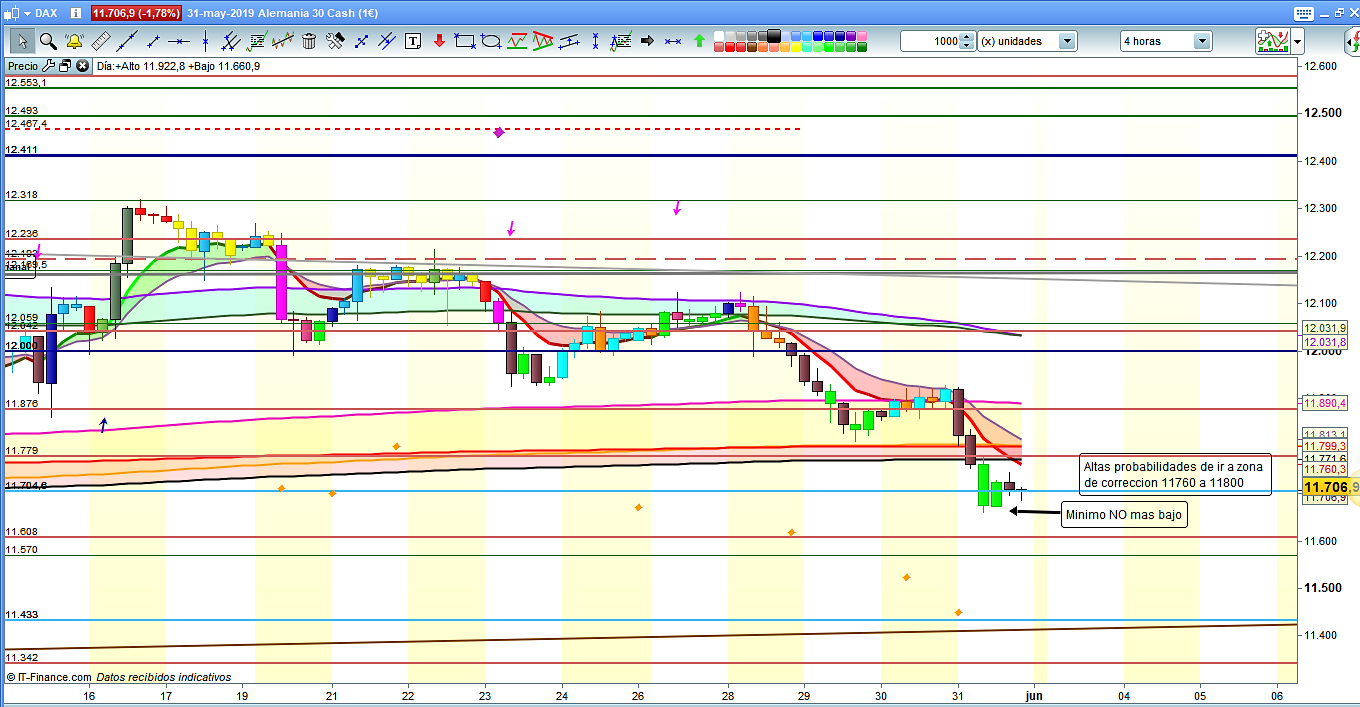Choose the ellipse drawing tool

(x=490, y=41)
